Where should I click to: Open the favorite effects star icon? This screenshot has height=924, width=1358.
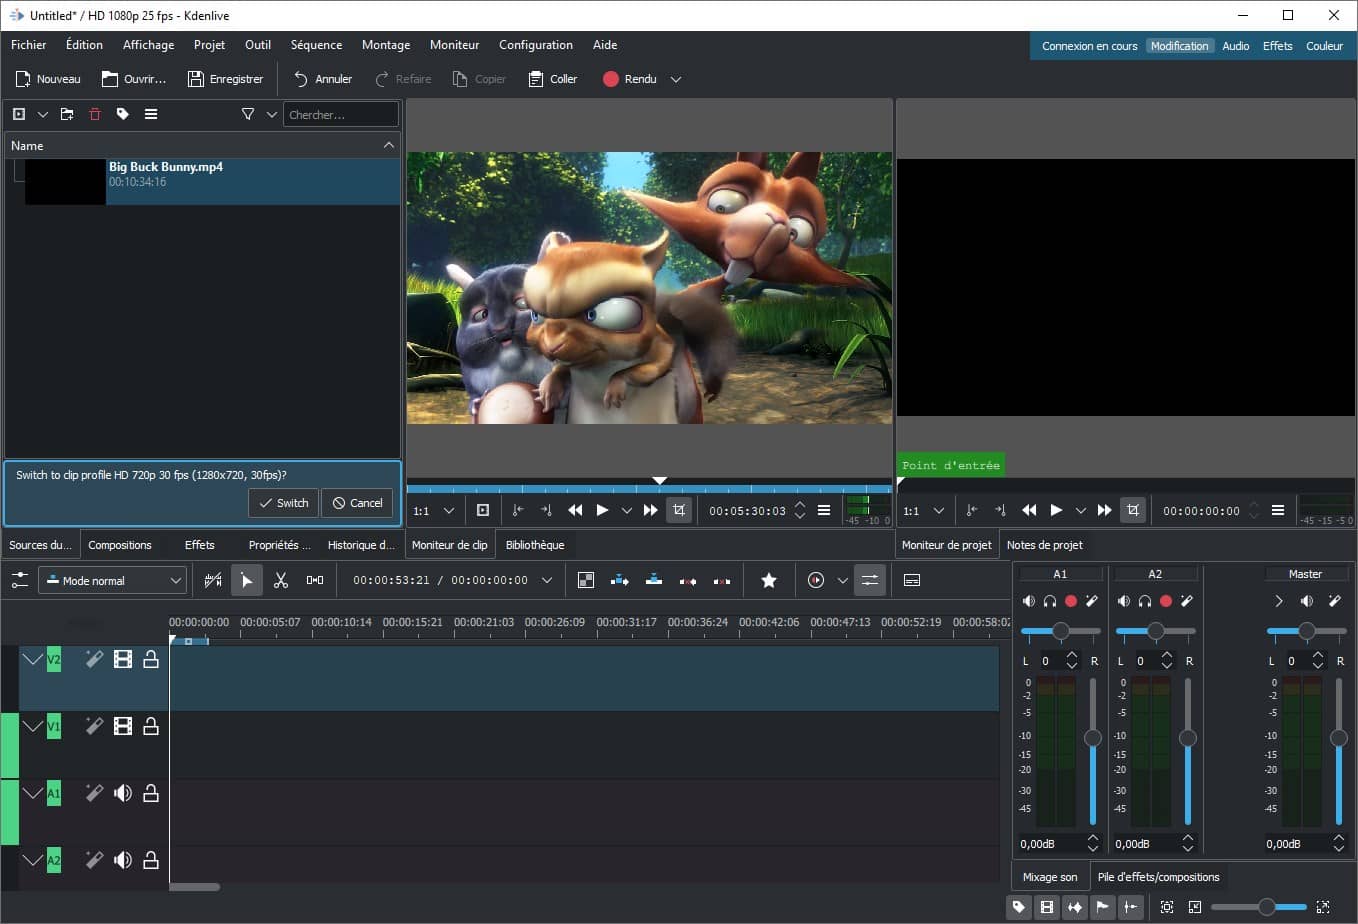pyautogui.click(x=769, y=580)
